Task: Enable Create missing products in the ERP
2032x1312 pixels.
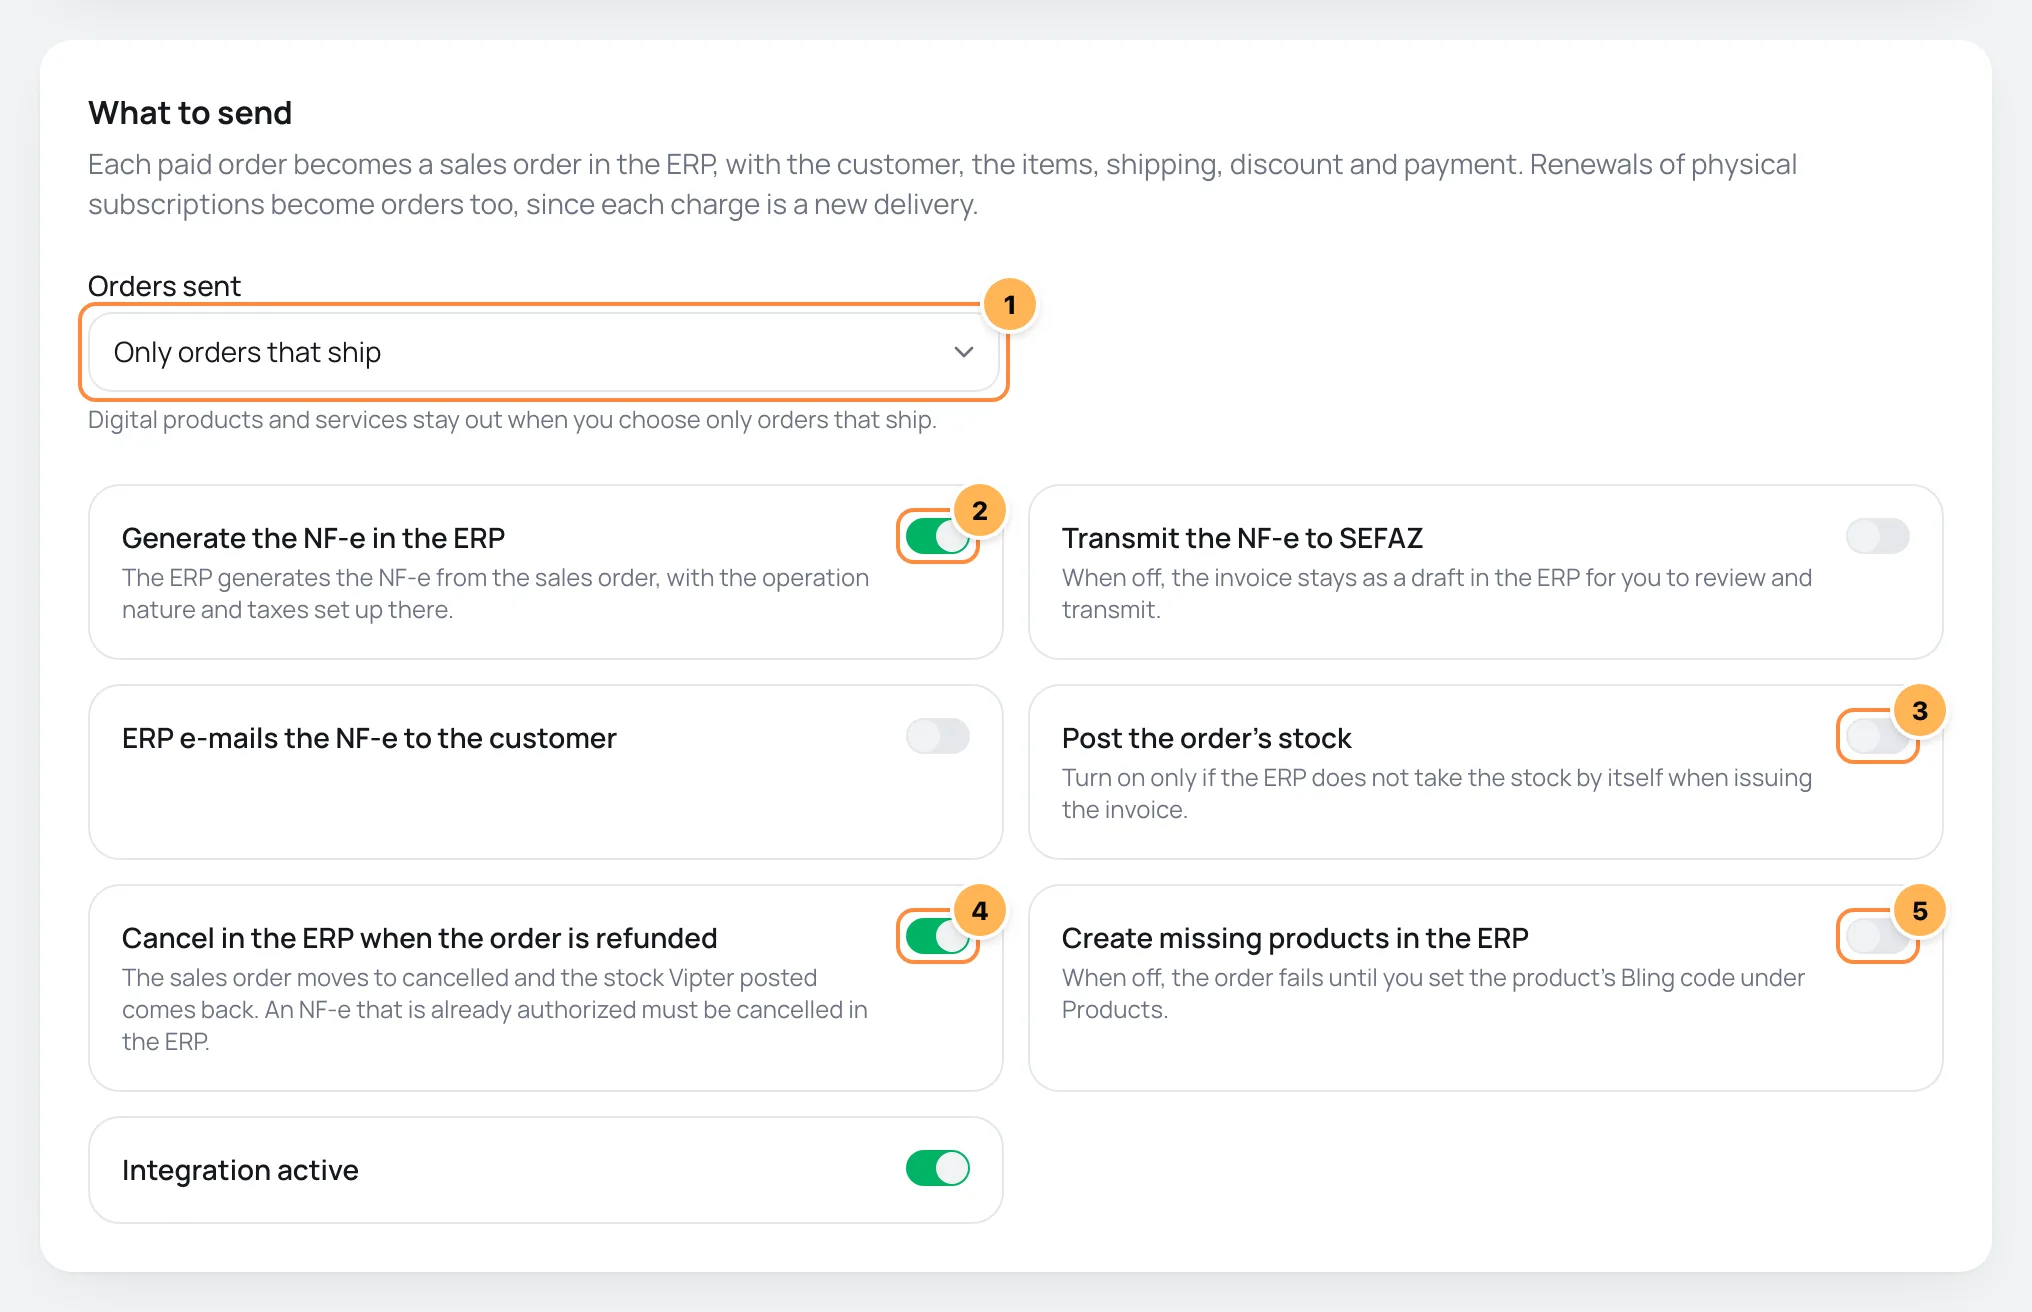Action: (1877, 936)
